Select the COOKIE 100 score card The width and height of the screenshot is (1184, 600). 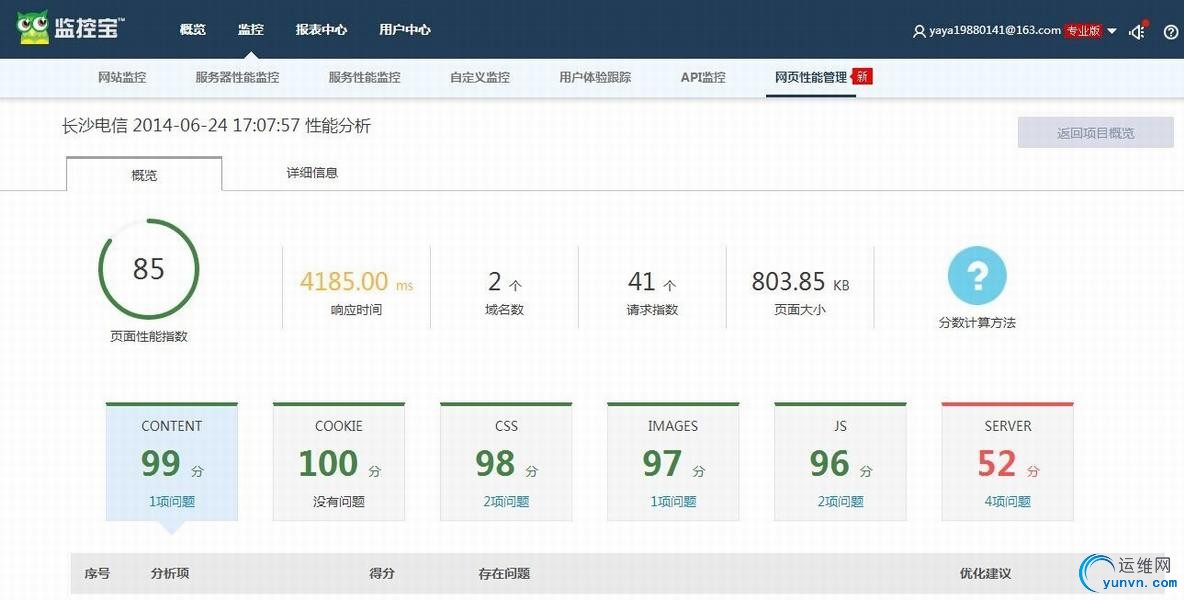click(x=338, y=462)
